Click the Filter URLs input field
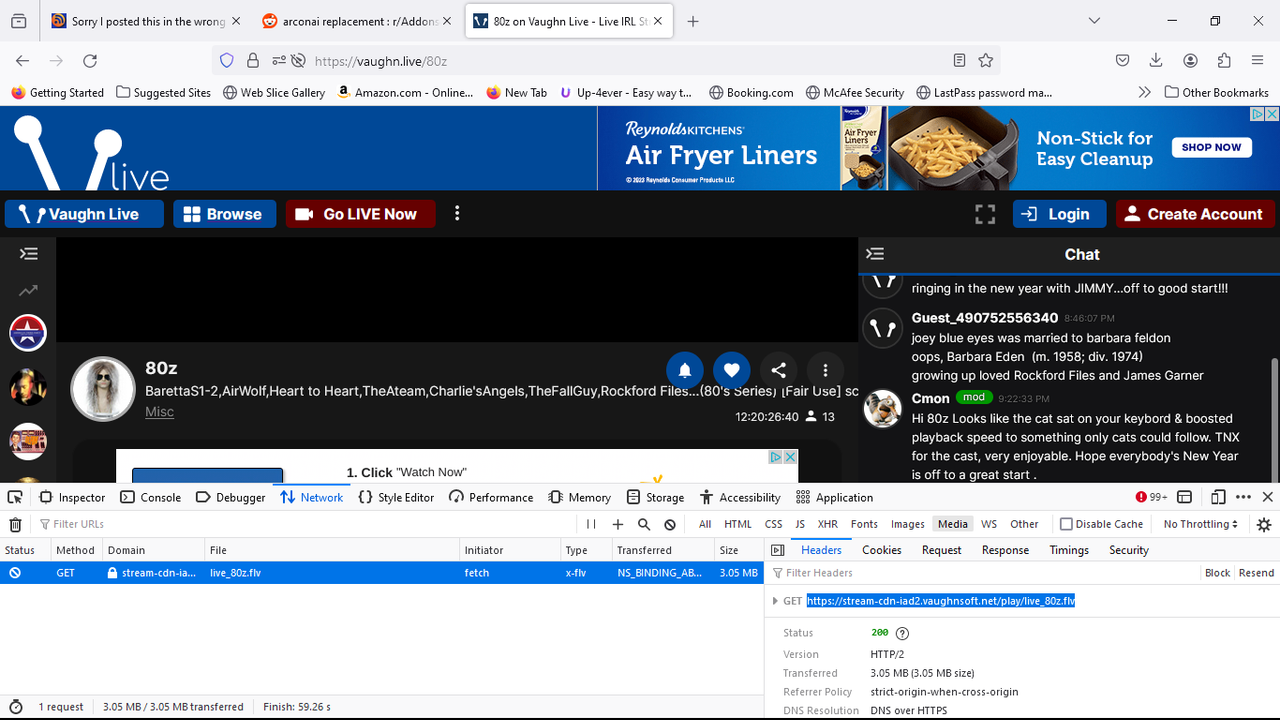This screenshot has height=720, width=1280. click(305, 524)
